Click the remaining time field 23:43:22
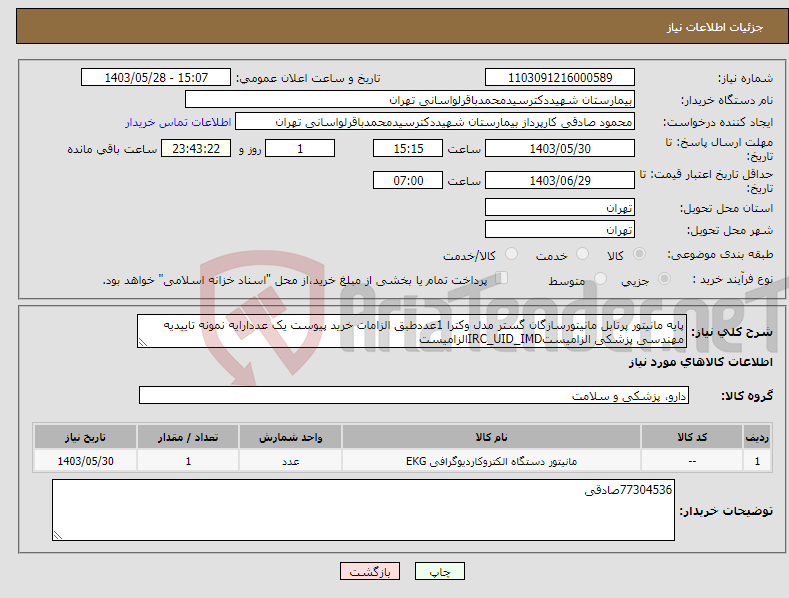Image resolution: width=789 pixels, height=598 pixels. coord(196,148)
